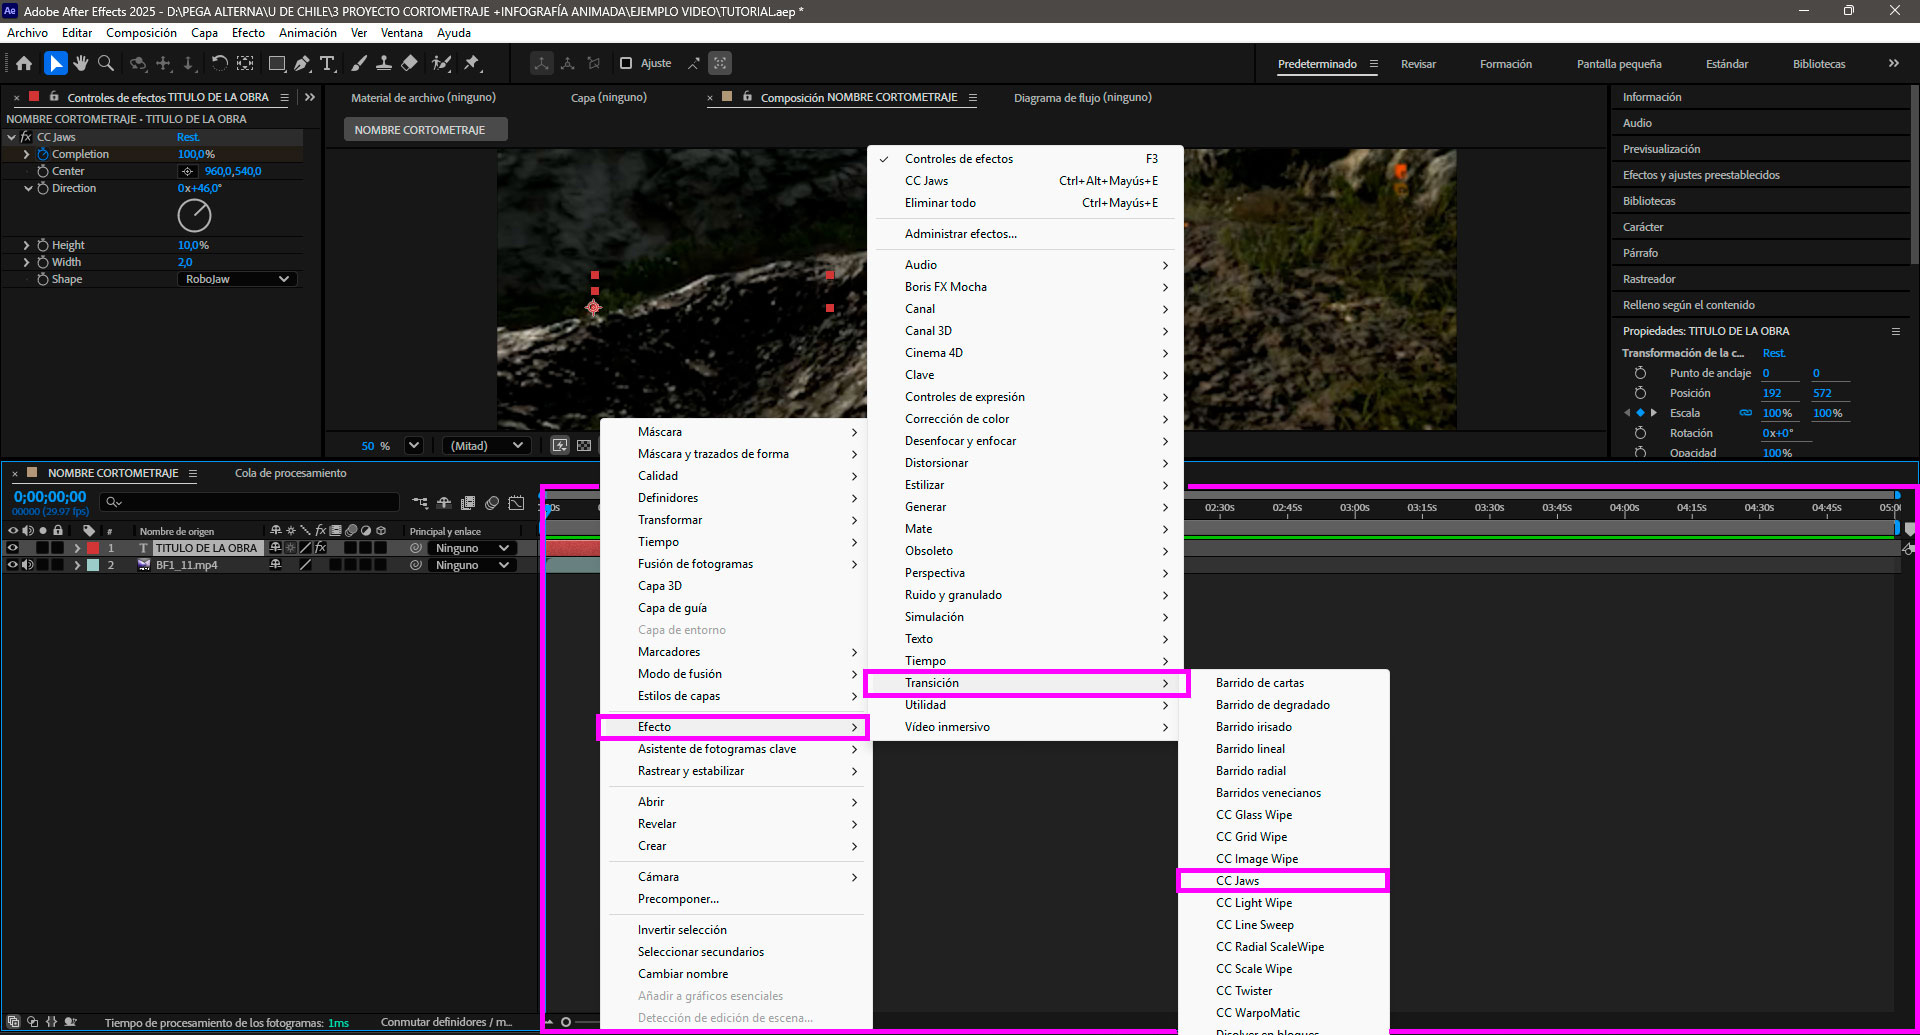This screenshot has width=1920, height=1035.
Task: Select the Rotation tool in toolbar
Action: 219,63
